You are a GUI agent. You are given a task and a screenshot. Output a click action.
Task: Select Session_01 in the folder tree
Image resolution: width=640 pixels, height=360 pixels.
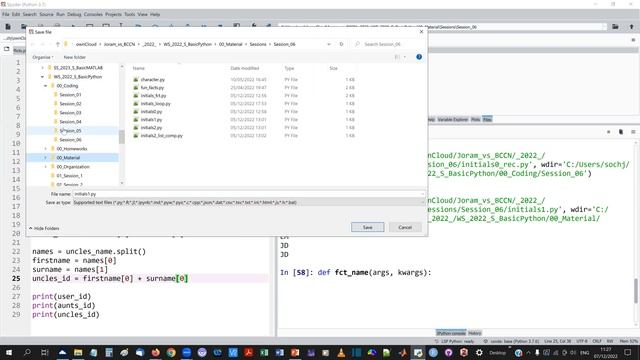tap(70, 95)
